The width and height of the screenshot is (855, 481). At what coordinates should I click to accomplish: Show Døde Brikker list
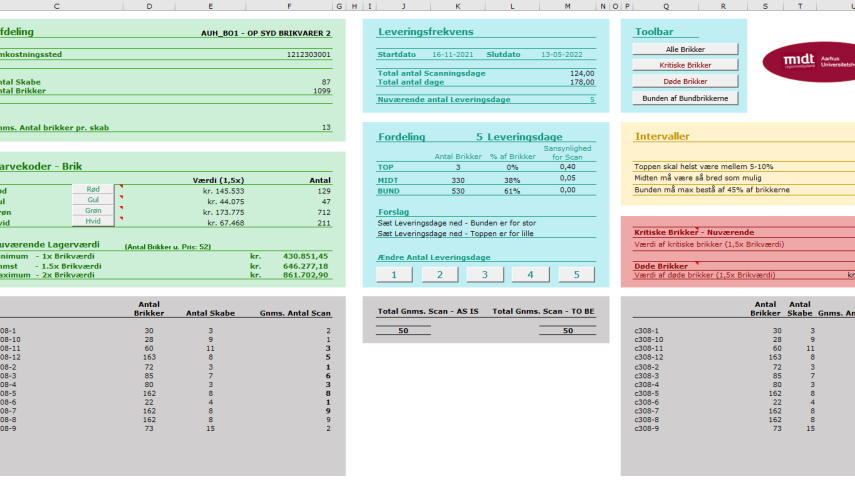685,81
